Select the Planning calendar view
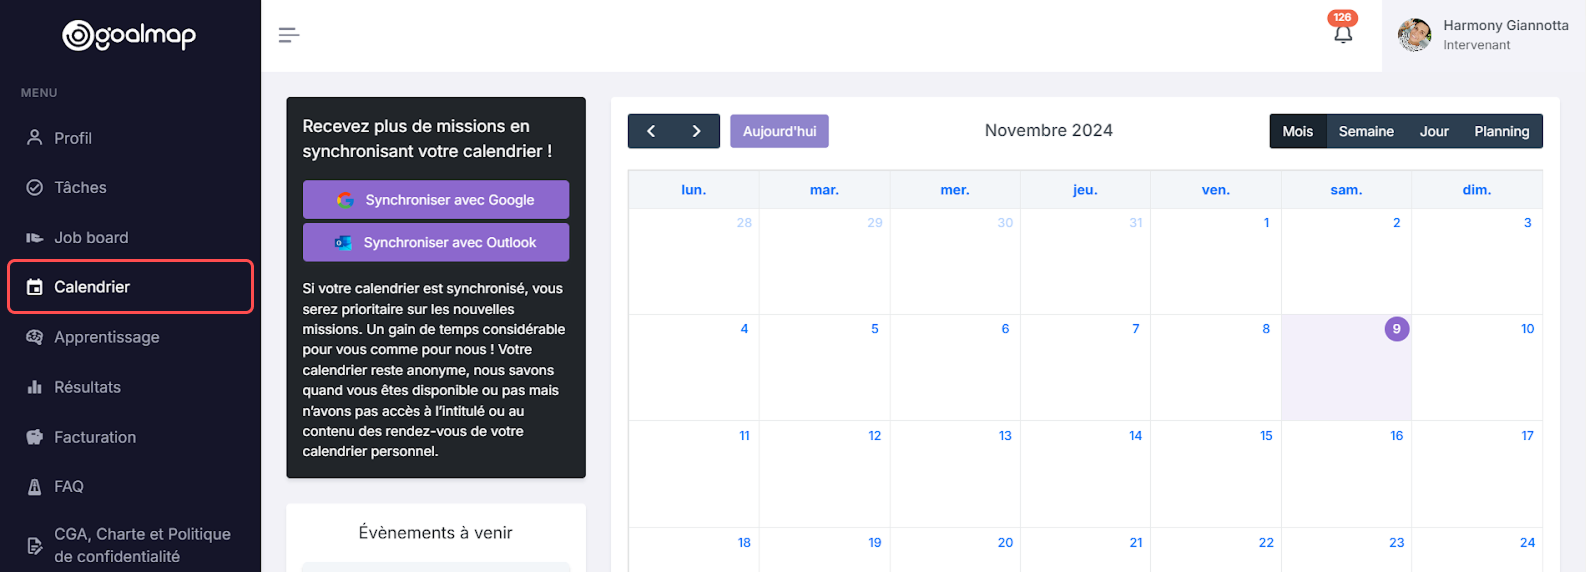This screenshot has width=1586, height=572. [x=1502, y=131]
